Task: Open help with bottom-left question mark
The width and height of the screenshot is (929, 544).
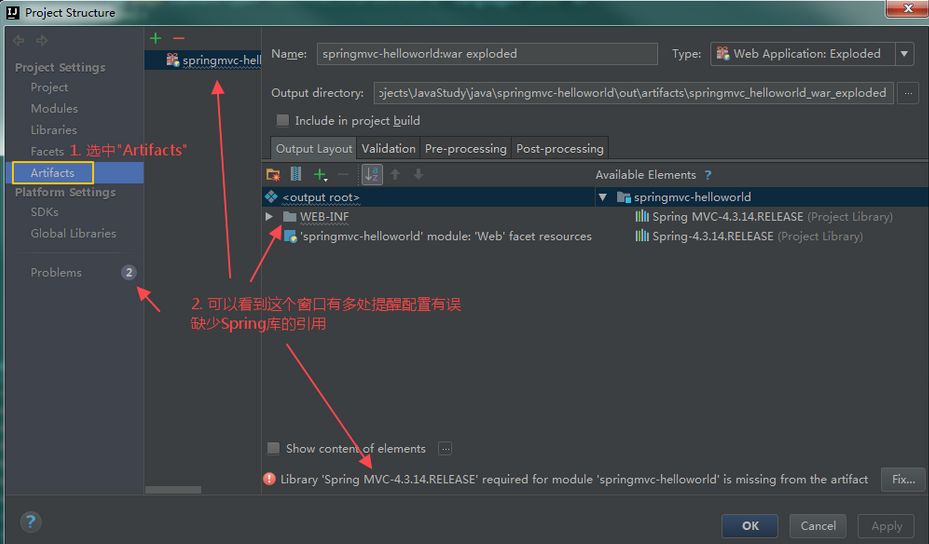Action: click(x=31, y=522)
